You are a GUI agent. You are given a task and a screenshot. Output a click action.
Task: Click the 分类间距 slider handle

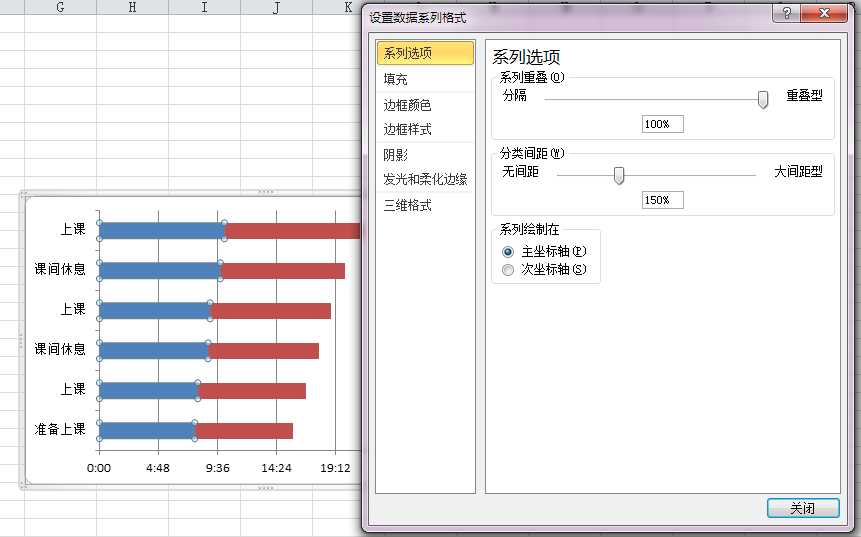tap(619, 176)
